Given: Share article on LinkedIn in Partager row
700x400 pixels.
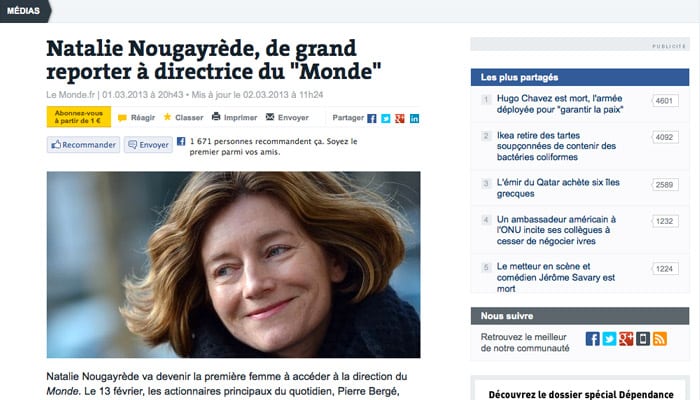Looking at the screenshot, I should [x=414, y=118].
